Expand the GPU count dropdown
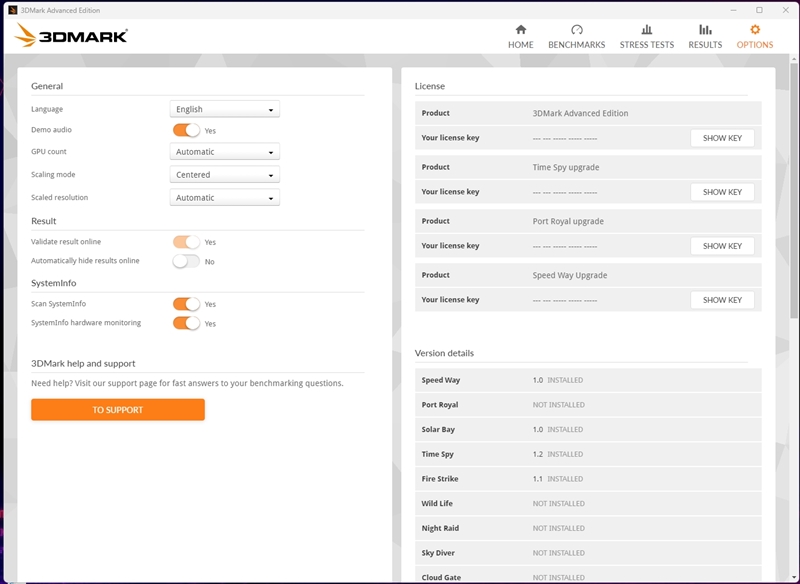The height and width of the screenshot is (584, 800). pos(224,152)
